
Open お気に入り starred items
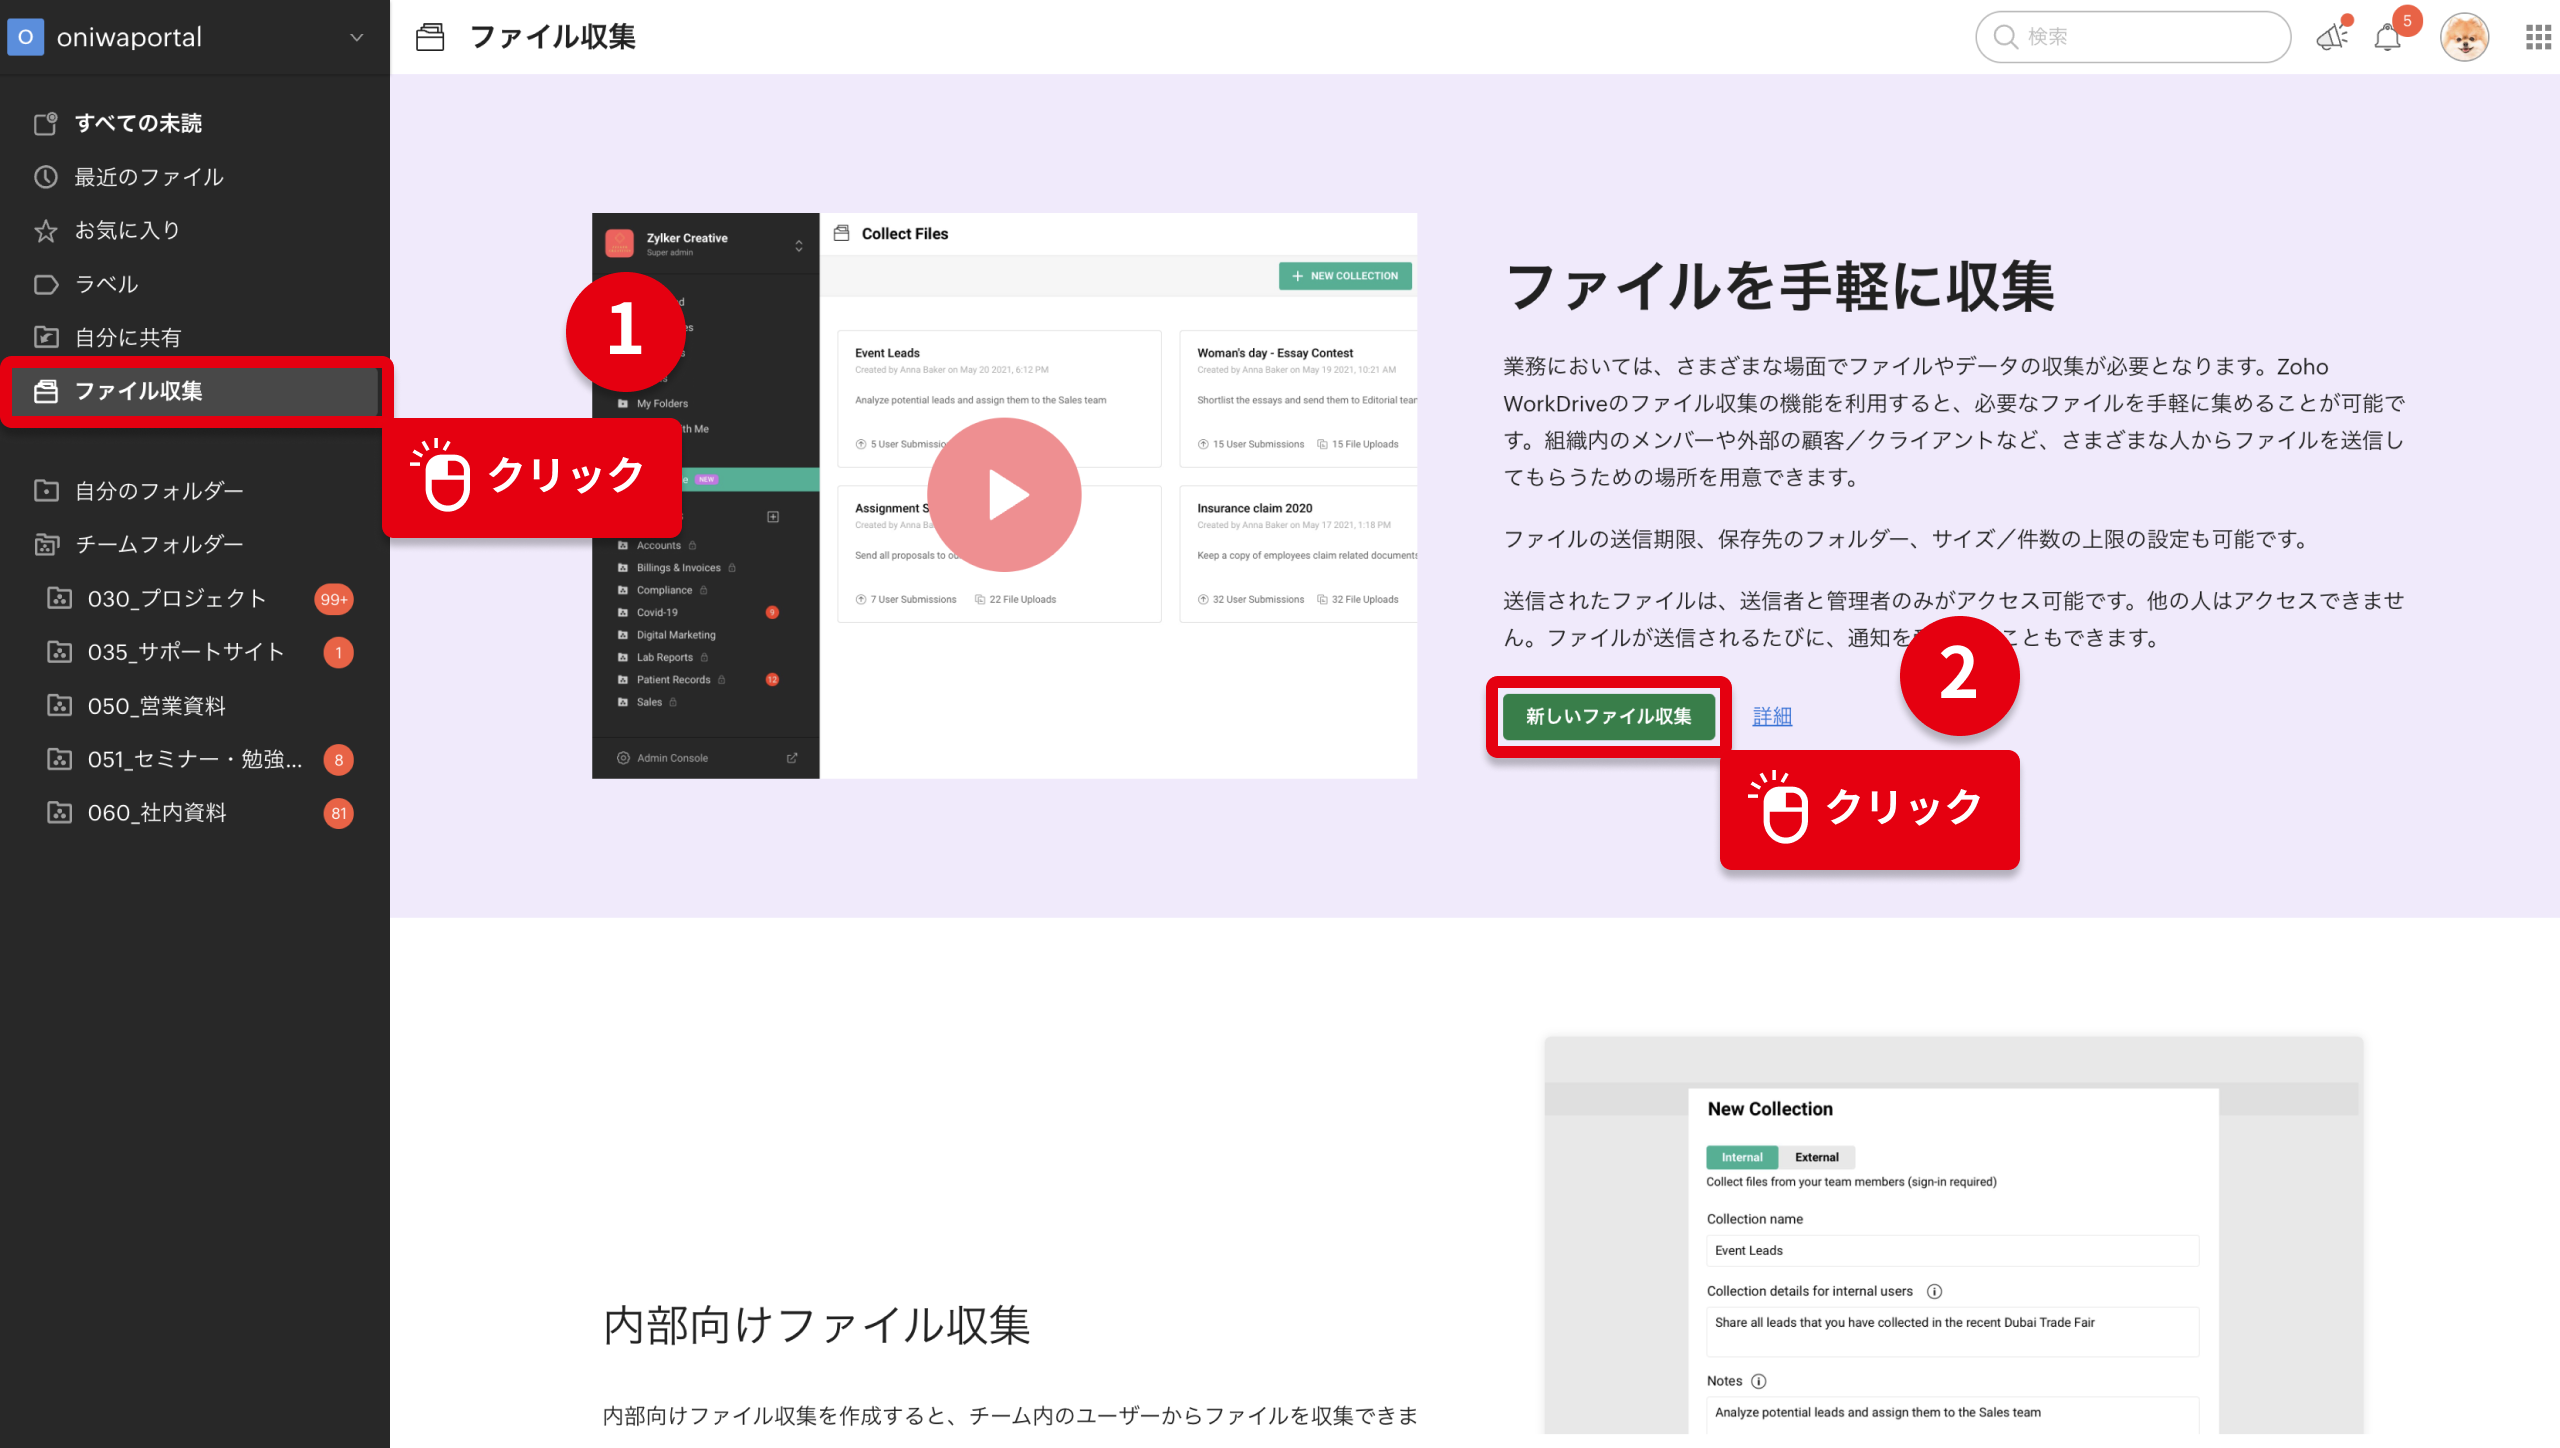click(x=127, y=230)
